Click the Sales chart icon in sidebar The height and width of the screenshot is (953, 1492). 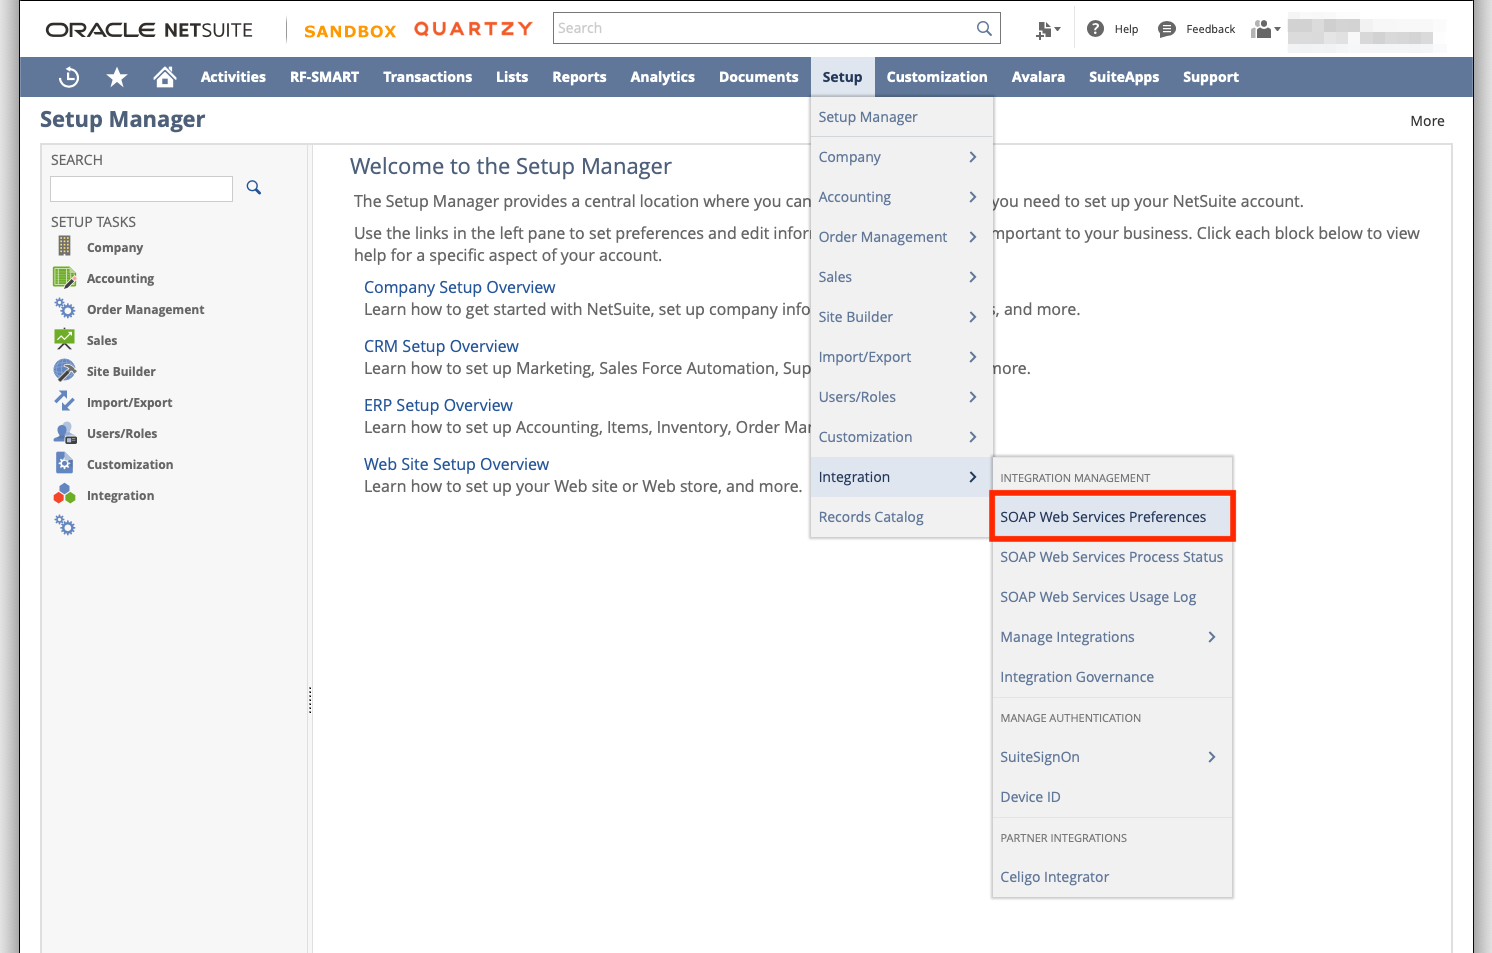[x=64, y=339]
